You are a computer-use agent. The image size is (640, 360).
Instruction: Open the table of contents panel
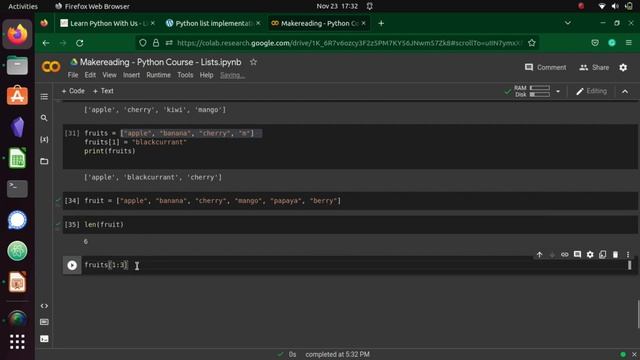[x=44, y=97]
